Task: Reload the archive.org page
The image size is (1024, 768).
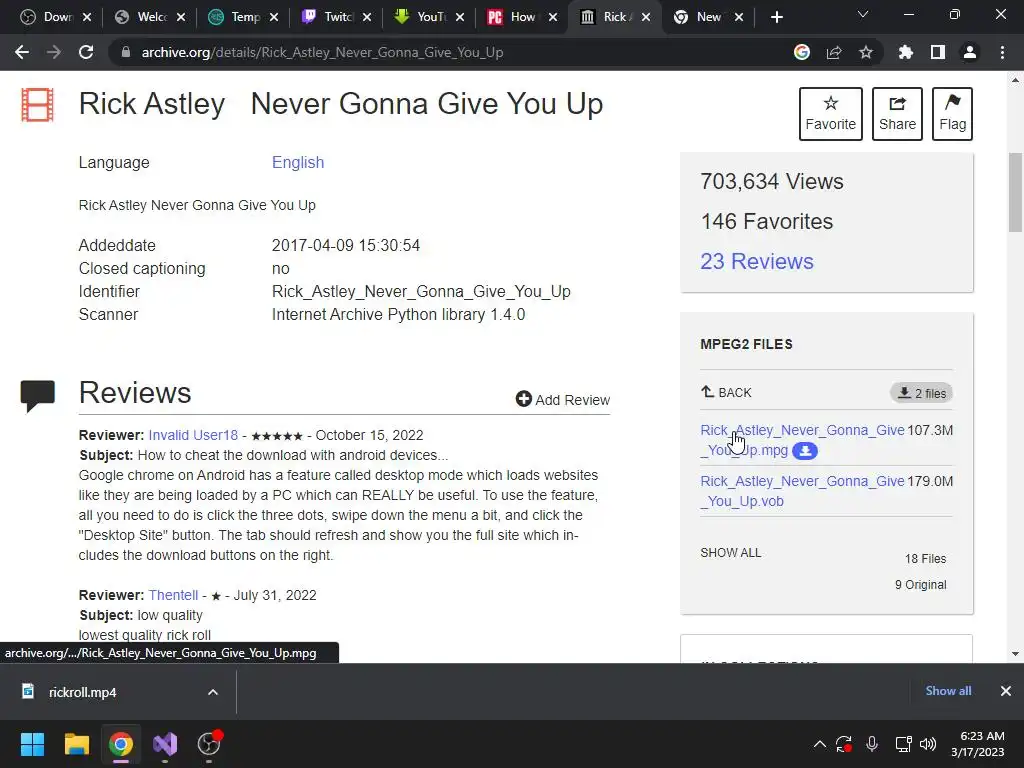Action: (x=86, y=52)
